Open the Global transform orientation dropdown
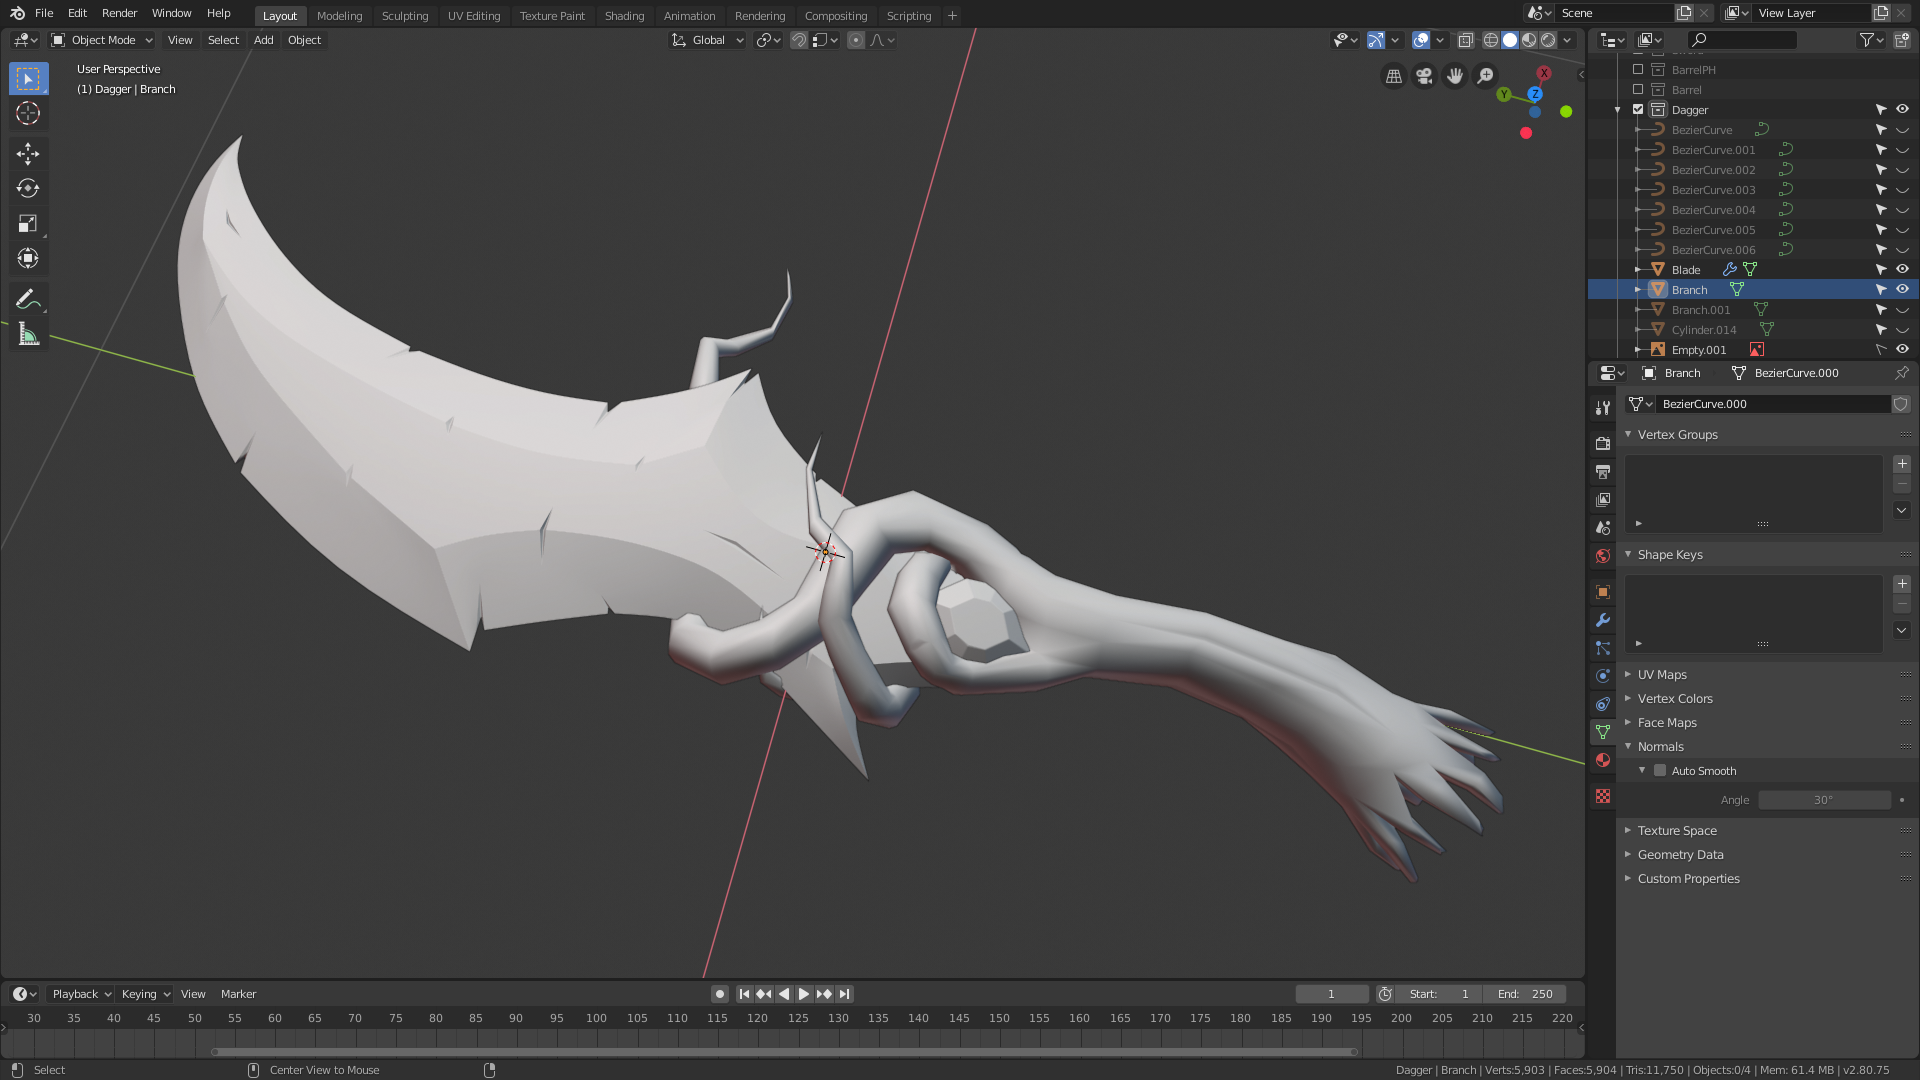Viewport: 1920px width, 1080px height. (x=708, y=40)
